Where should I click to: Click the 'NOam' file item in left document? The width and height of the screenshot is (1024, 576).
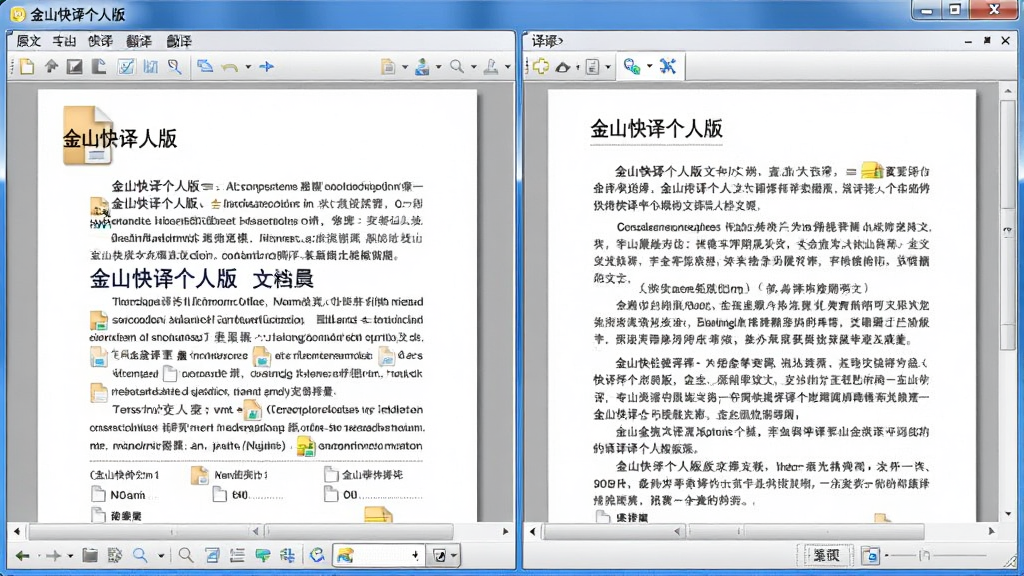(x=119, y=495)
